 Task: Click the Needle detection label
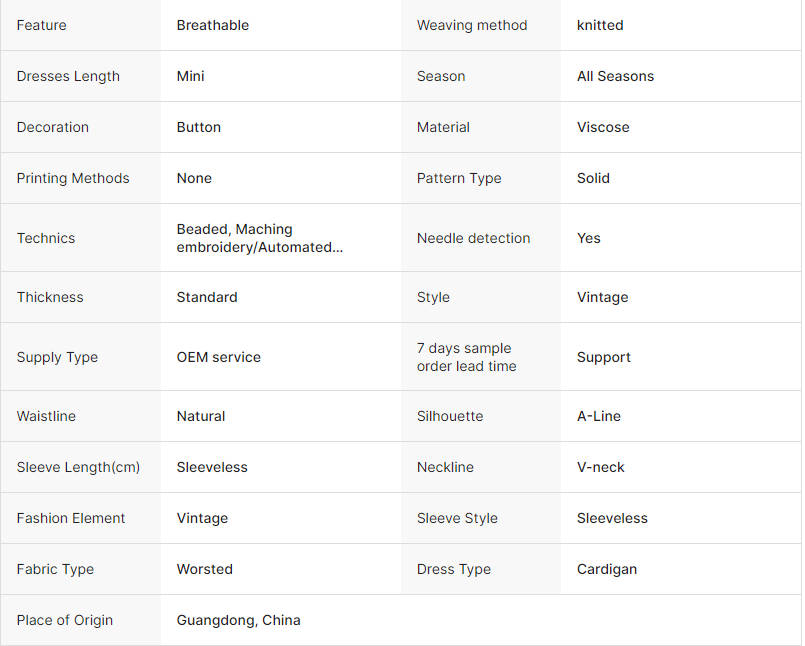pyautogui.click(x=473, y=238)
